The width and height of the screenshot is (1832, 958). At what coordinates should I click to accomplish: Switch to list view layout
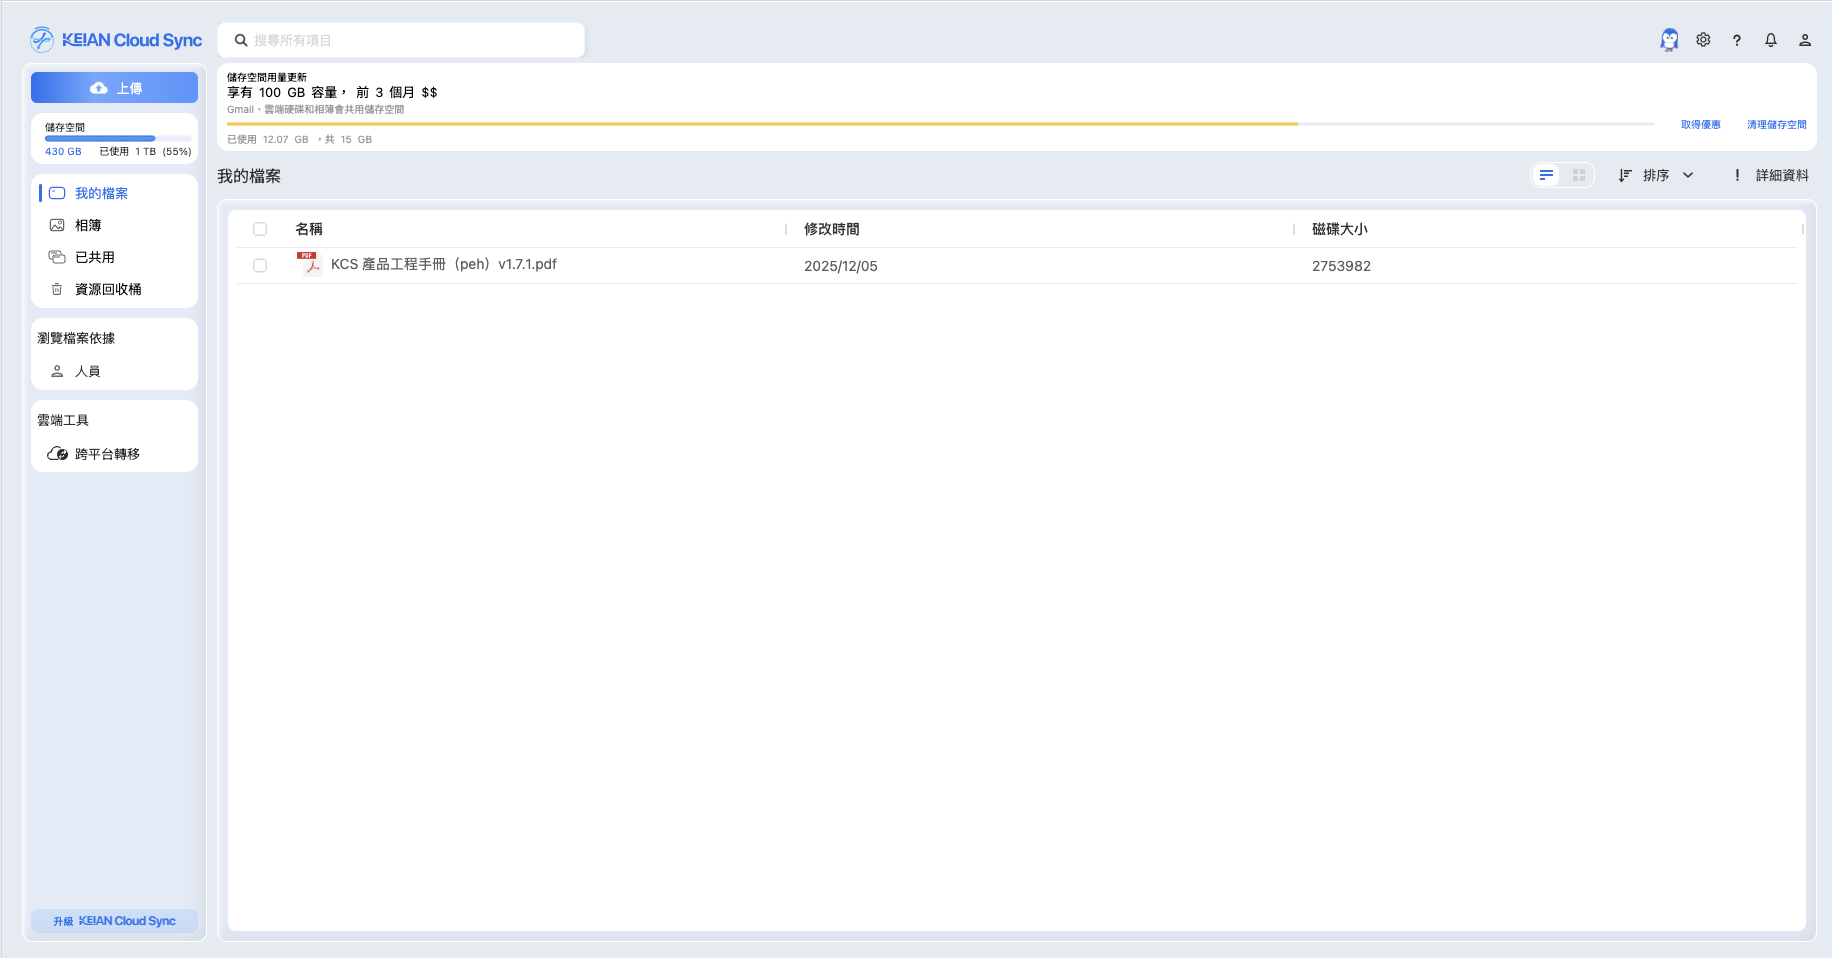click(1546, 175)
